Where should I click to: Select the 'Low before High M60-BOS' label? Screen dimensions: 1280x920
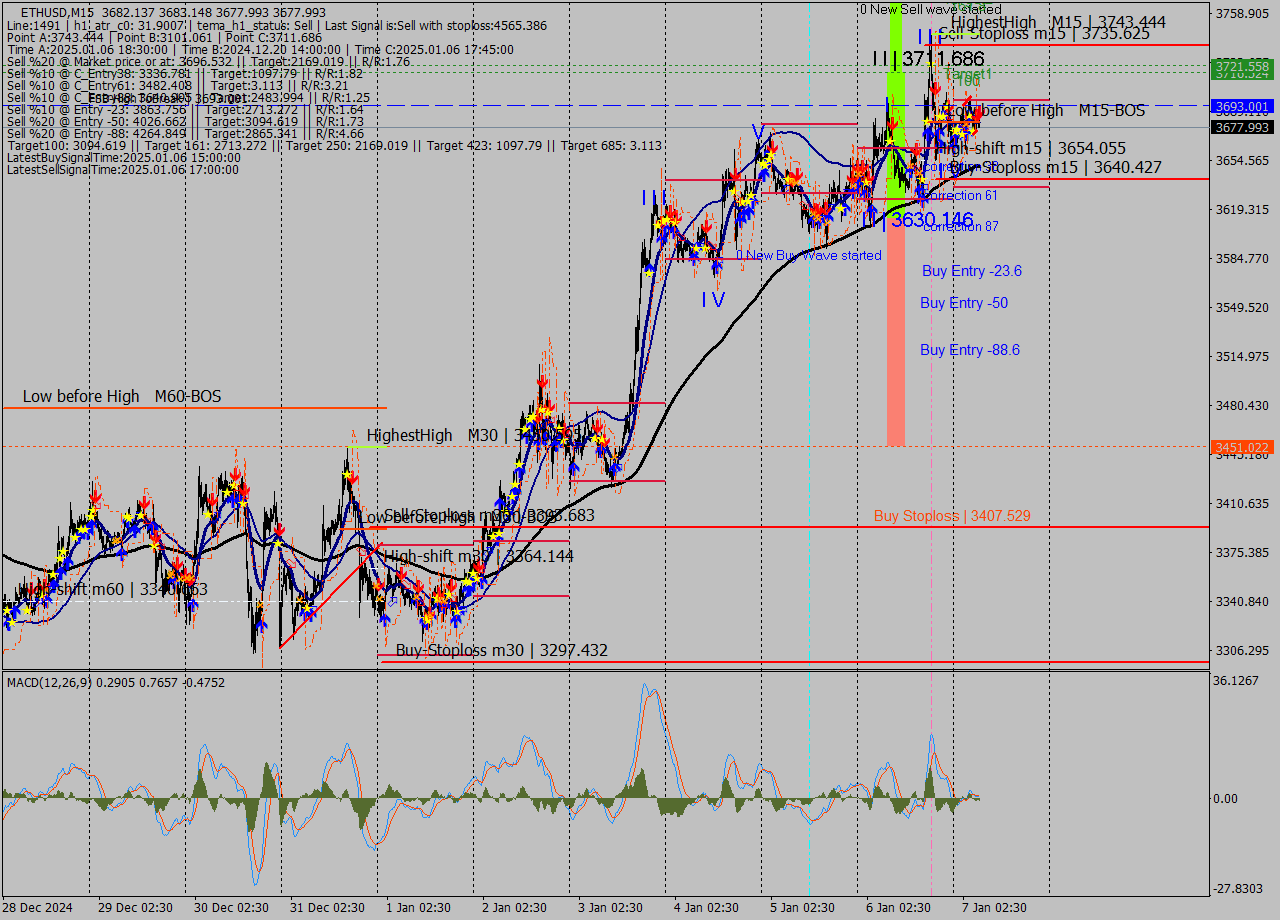pyautogui.click(x=122, y=397)
